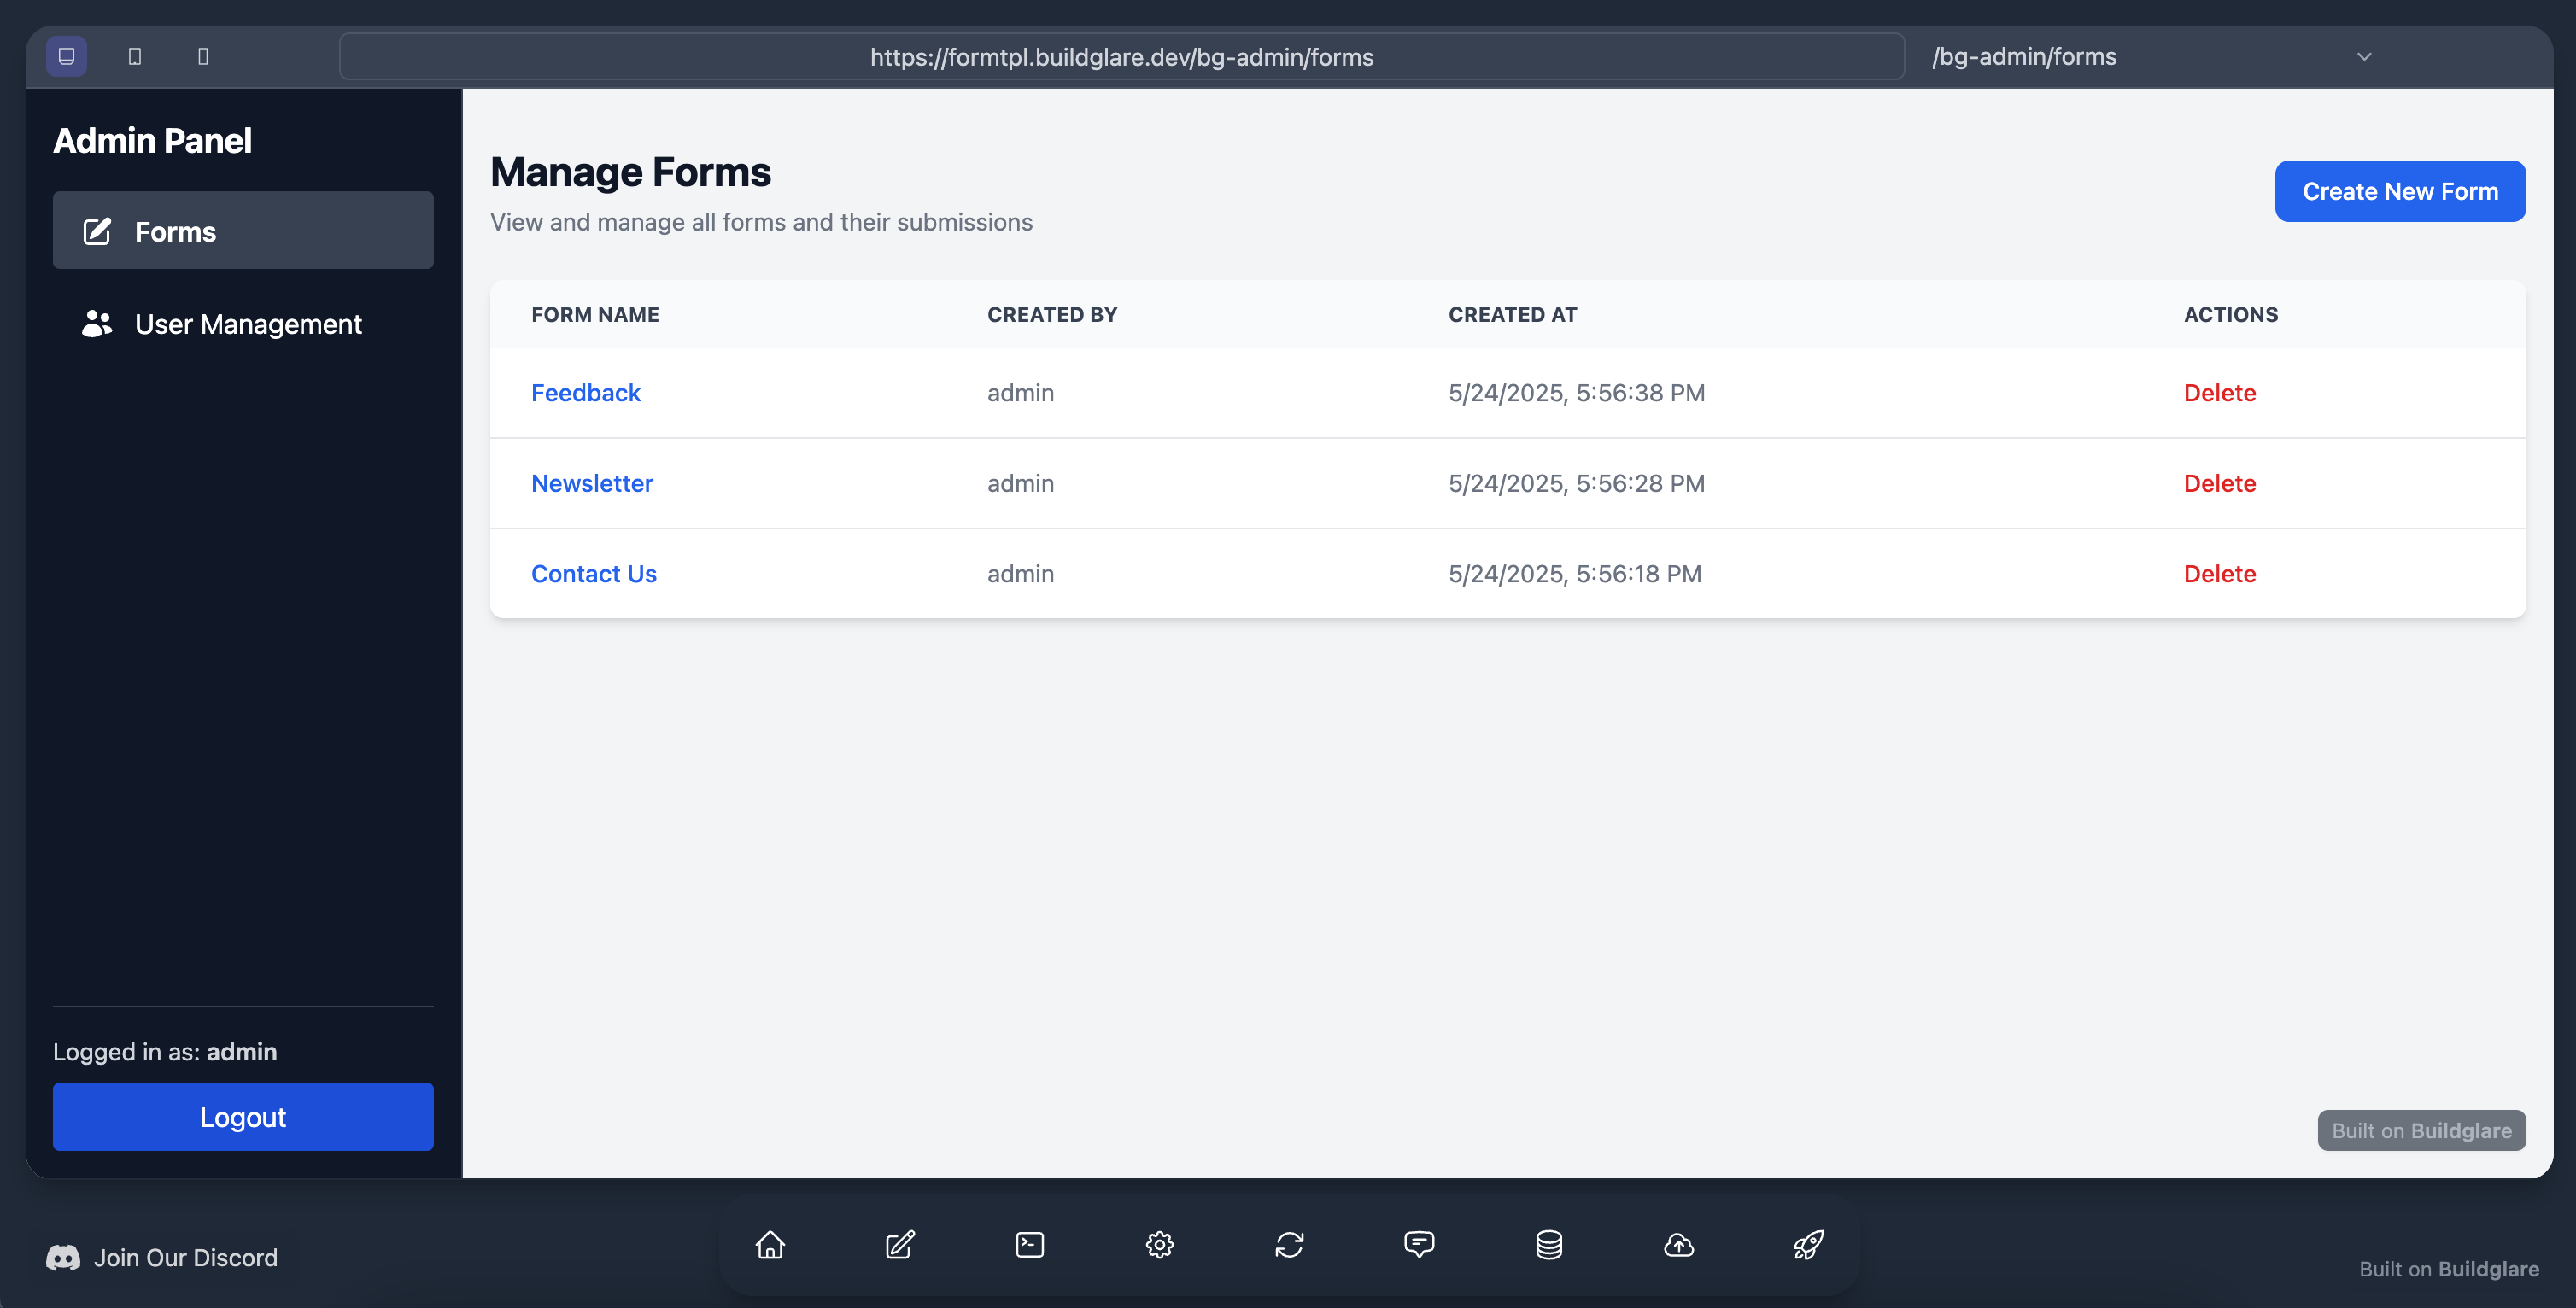Open the Feedback form link
The image size is (2576, 1308).
[585, 393]
